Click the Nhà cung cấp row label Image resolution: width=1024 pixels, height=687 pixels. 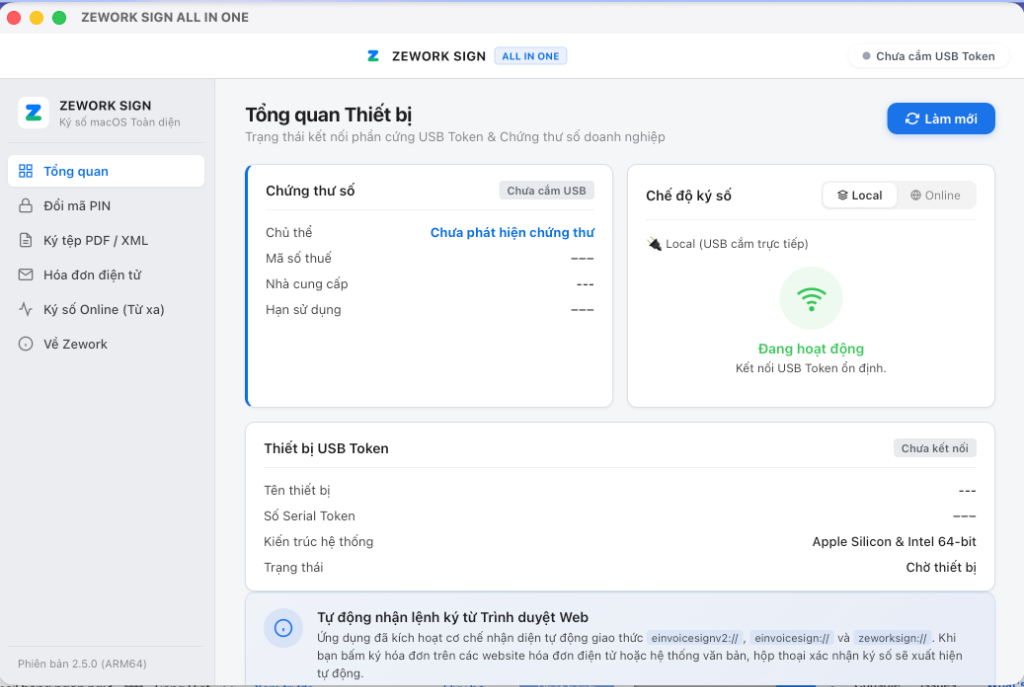point(306,284)
